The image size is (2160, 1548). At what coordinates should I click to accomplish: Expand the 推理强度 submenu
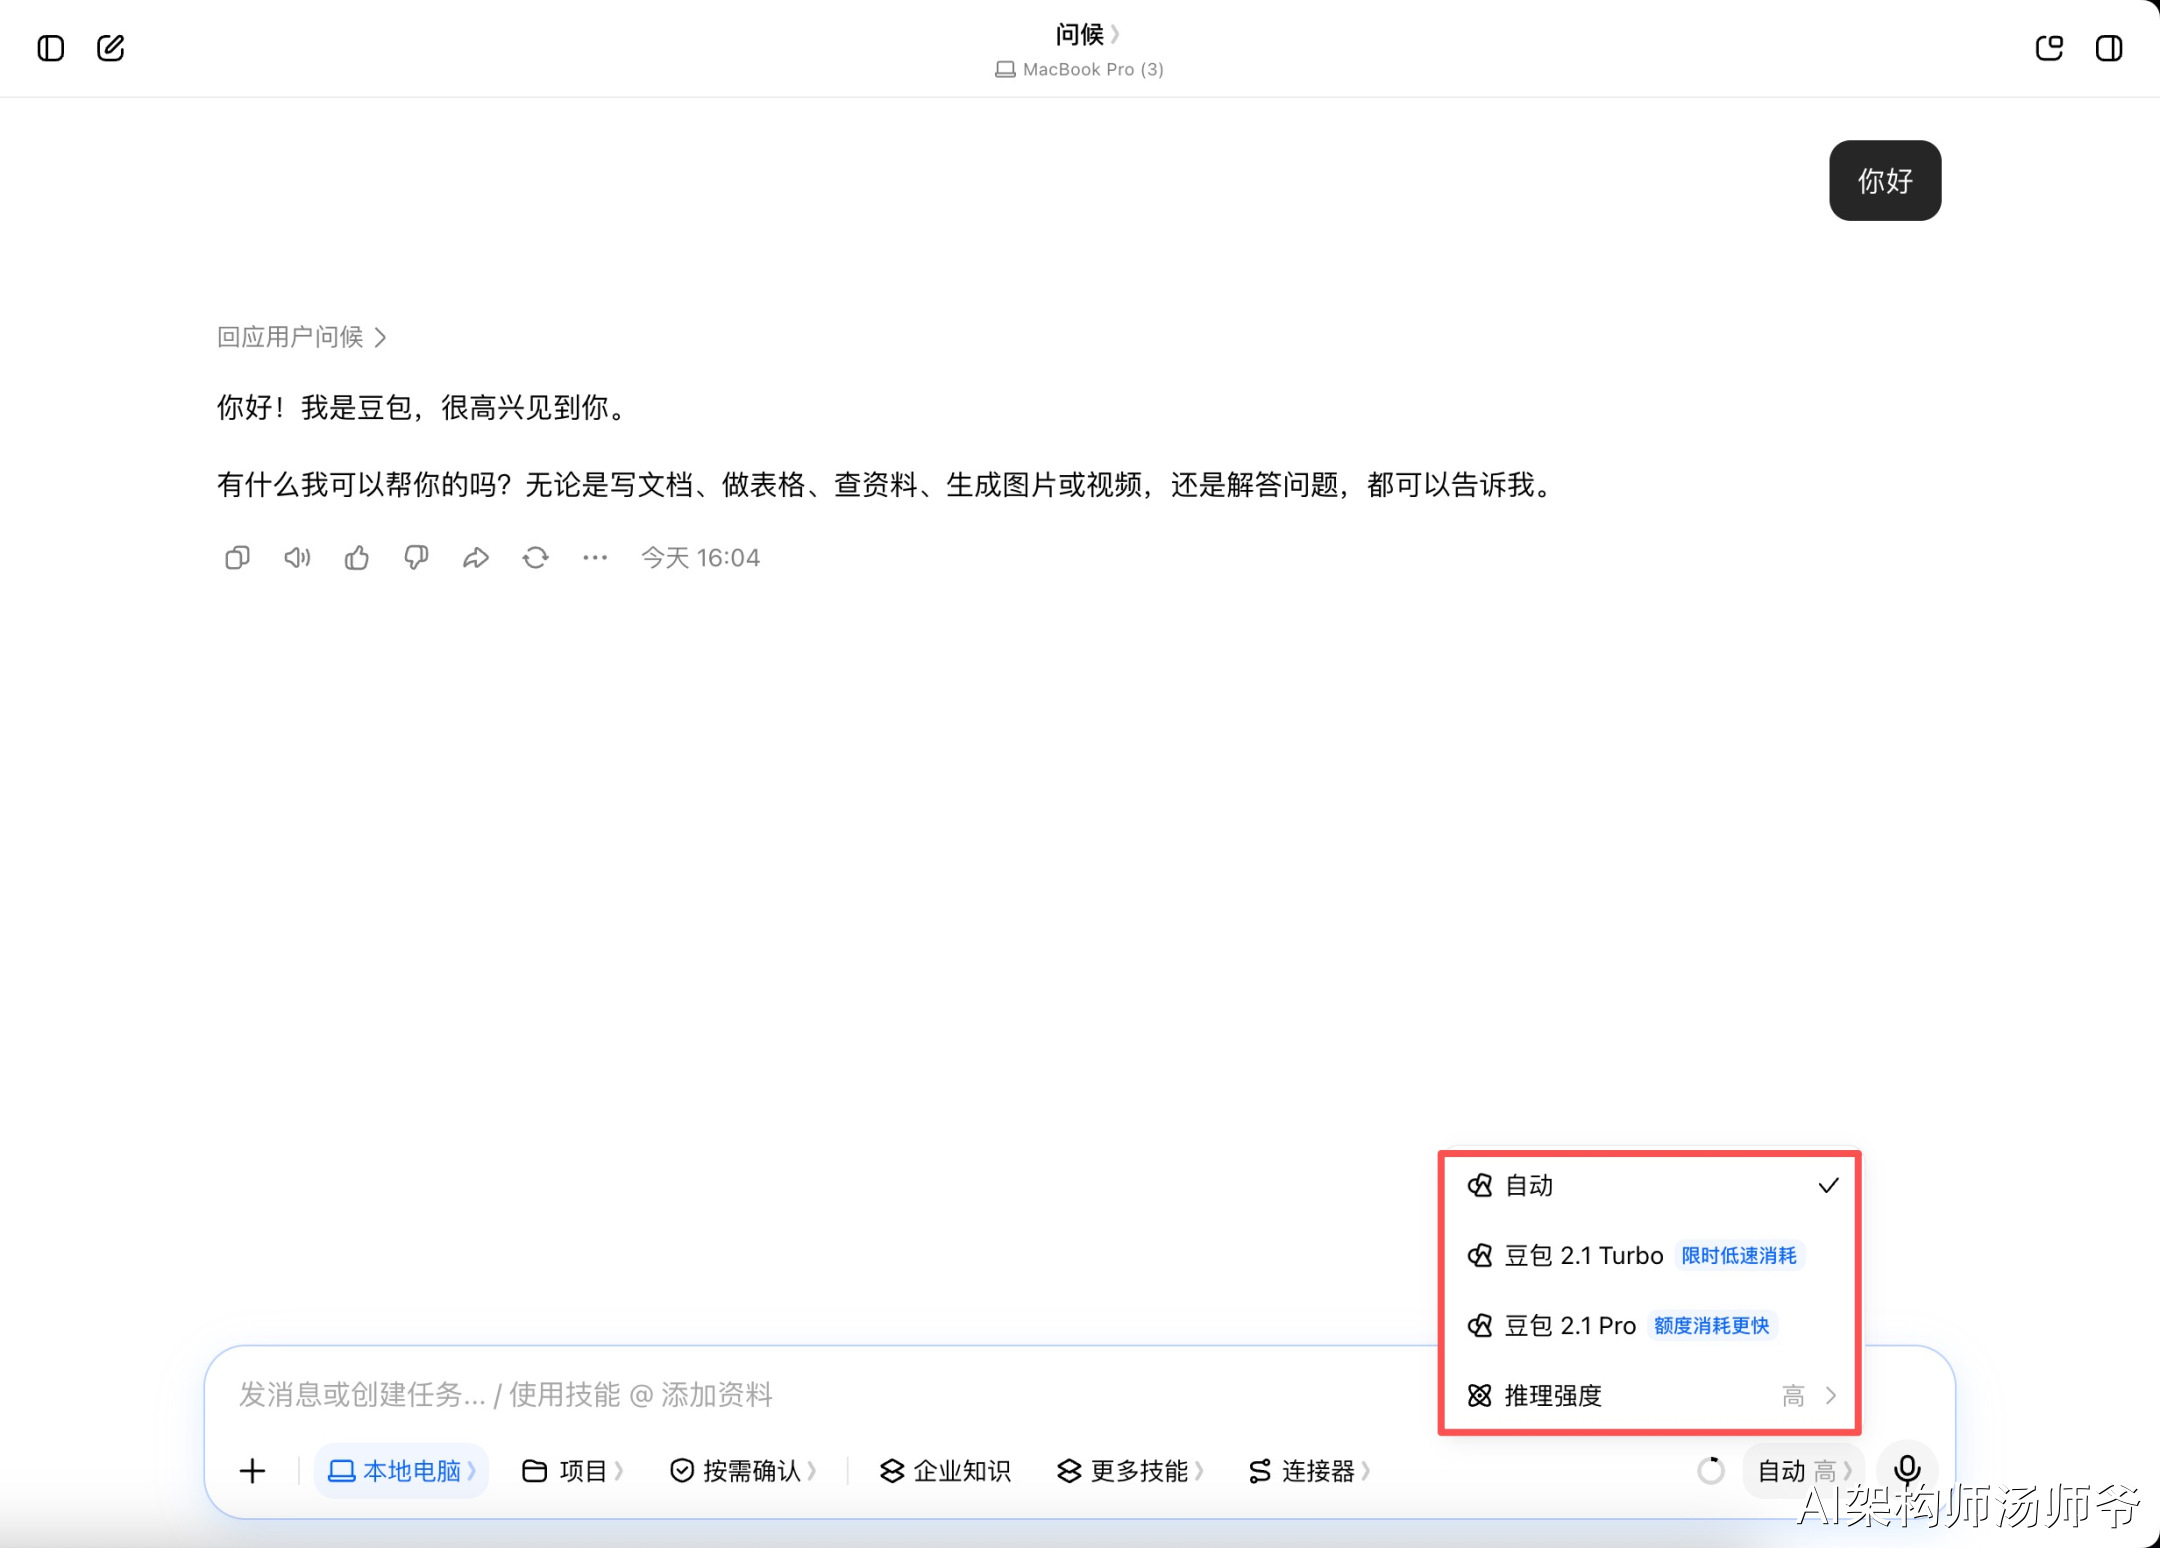coord(1650,1395)
